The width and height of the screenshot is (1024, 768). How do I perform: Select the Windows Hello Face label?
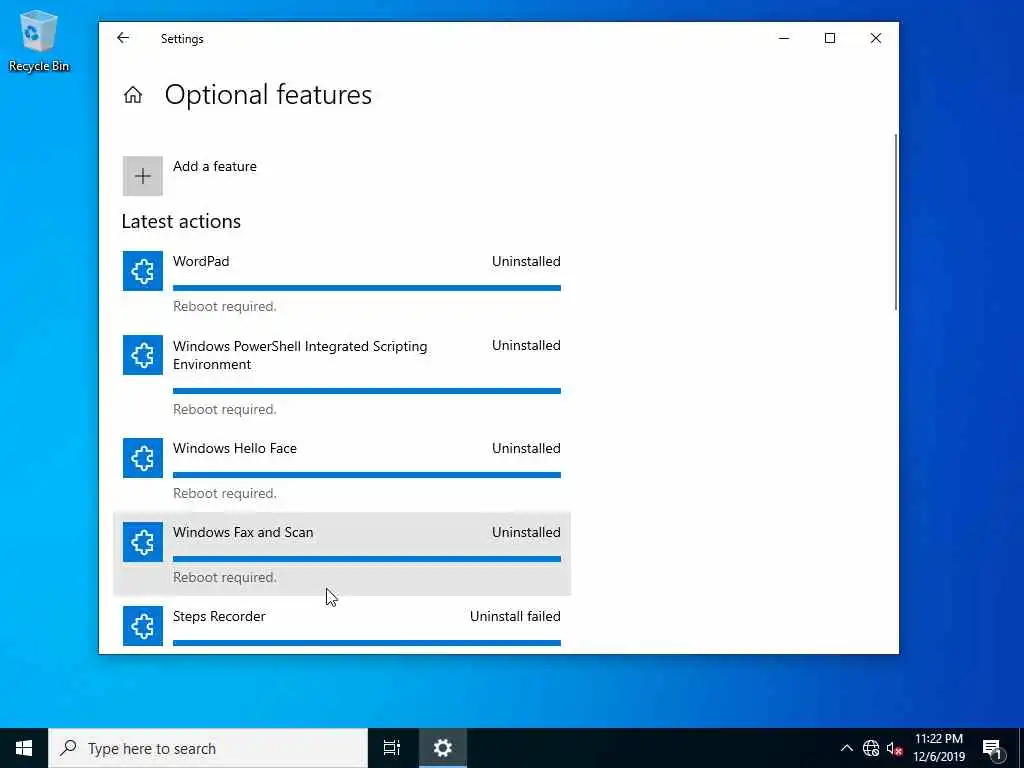[x=234, y=448]
